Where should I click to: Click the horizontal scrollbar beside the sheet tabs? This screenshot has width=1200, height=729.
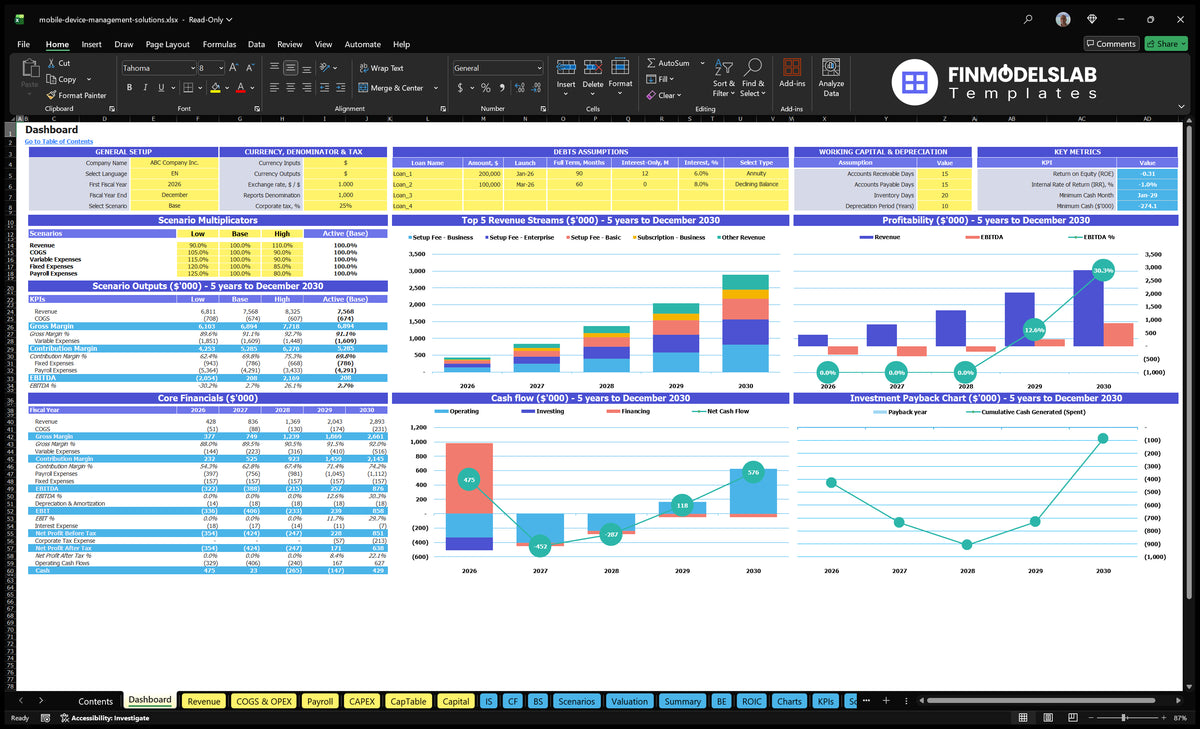(1040, 701)
